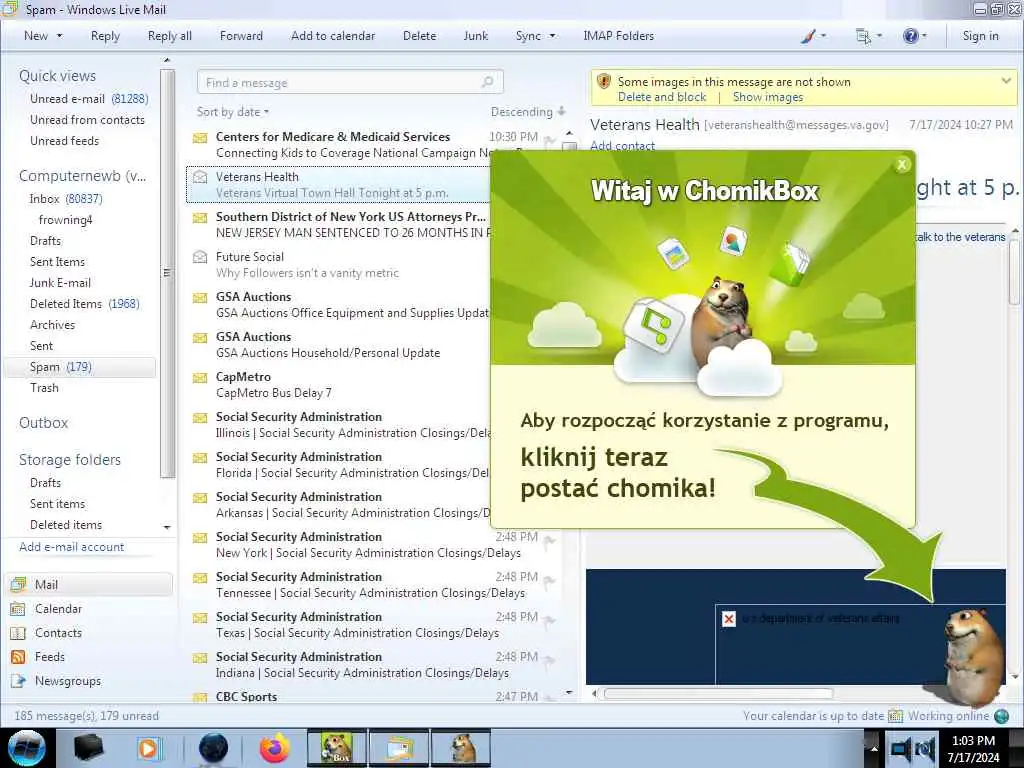
Task: Flag the Indiana Social Security message
Action: 549,660
